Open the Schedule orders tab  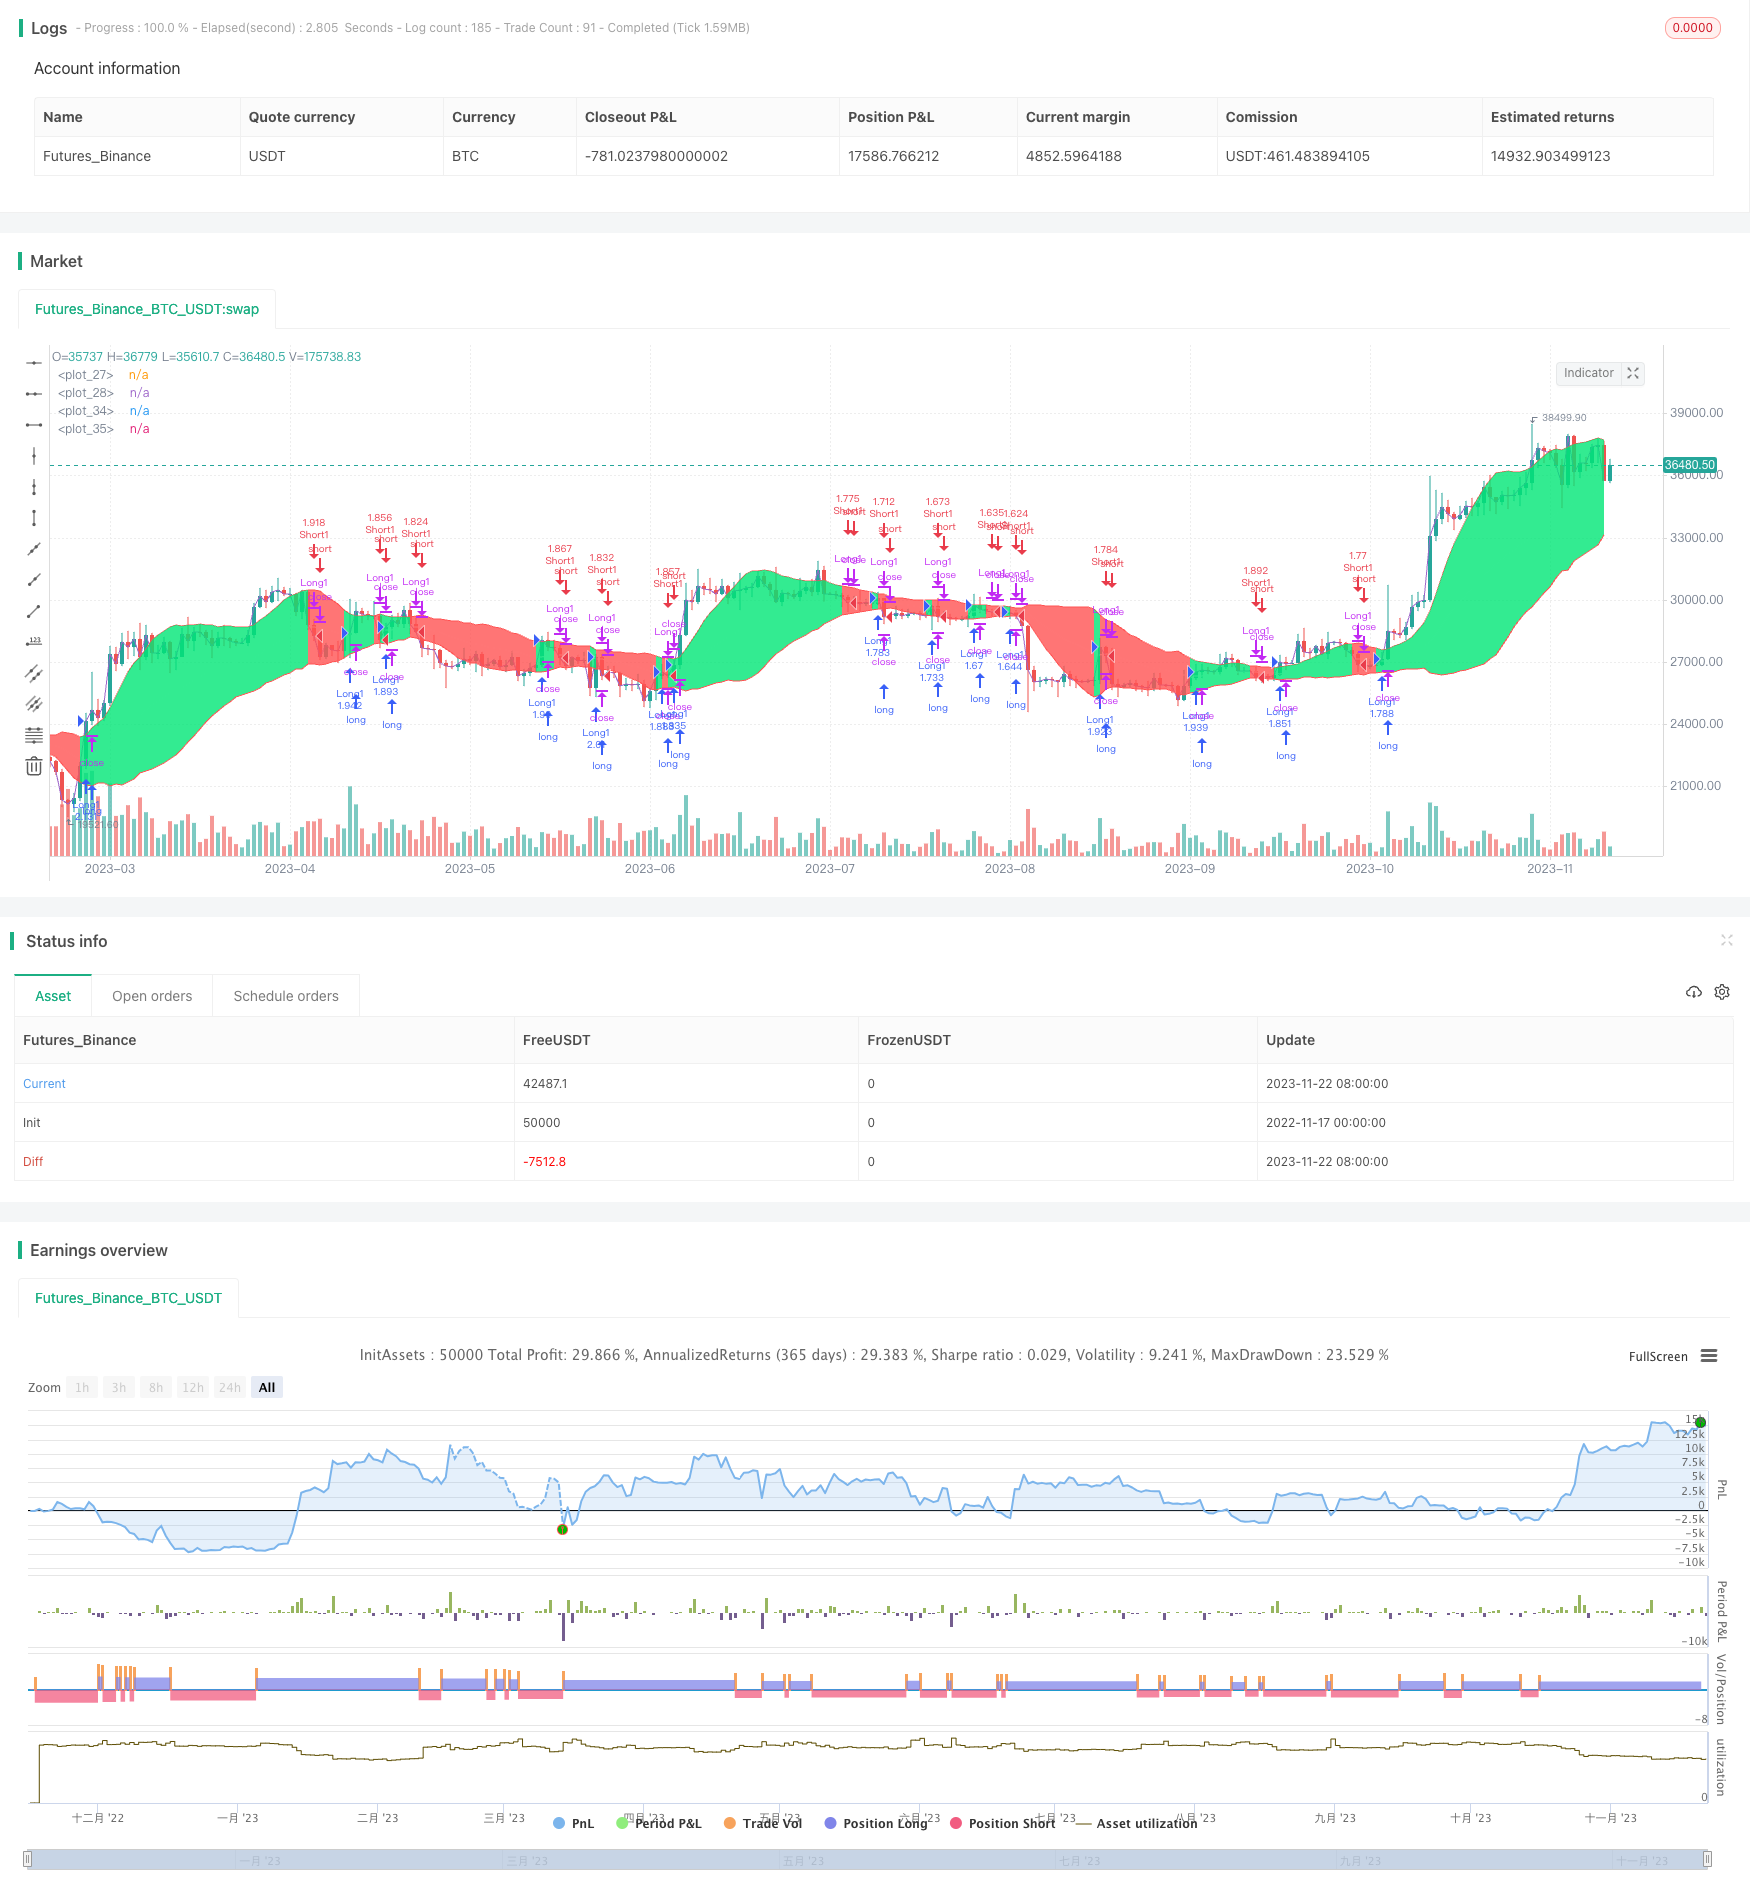pyautogui.click(x=286, y=996)
